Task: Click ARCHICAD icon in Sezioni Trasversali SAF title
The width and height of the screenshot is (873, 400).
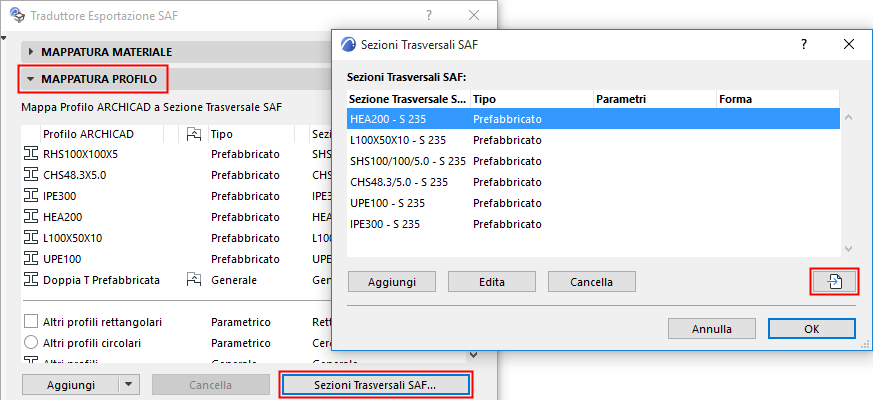Action: [x=348, y=45]
